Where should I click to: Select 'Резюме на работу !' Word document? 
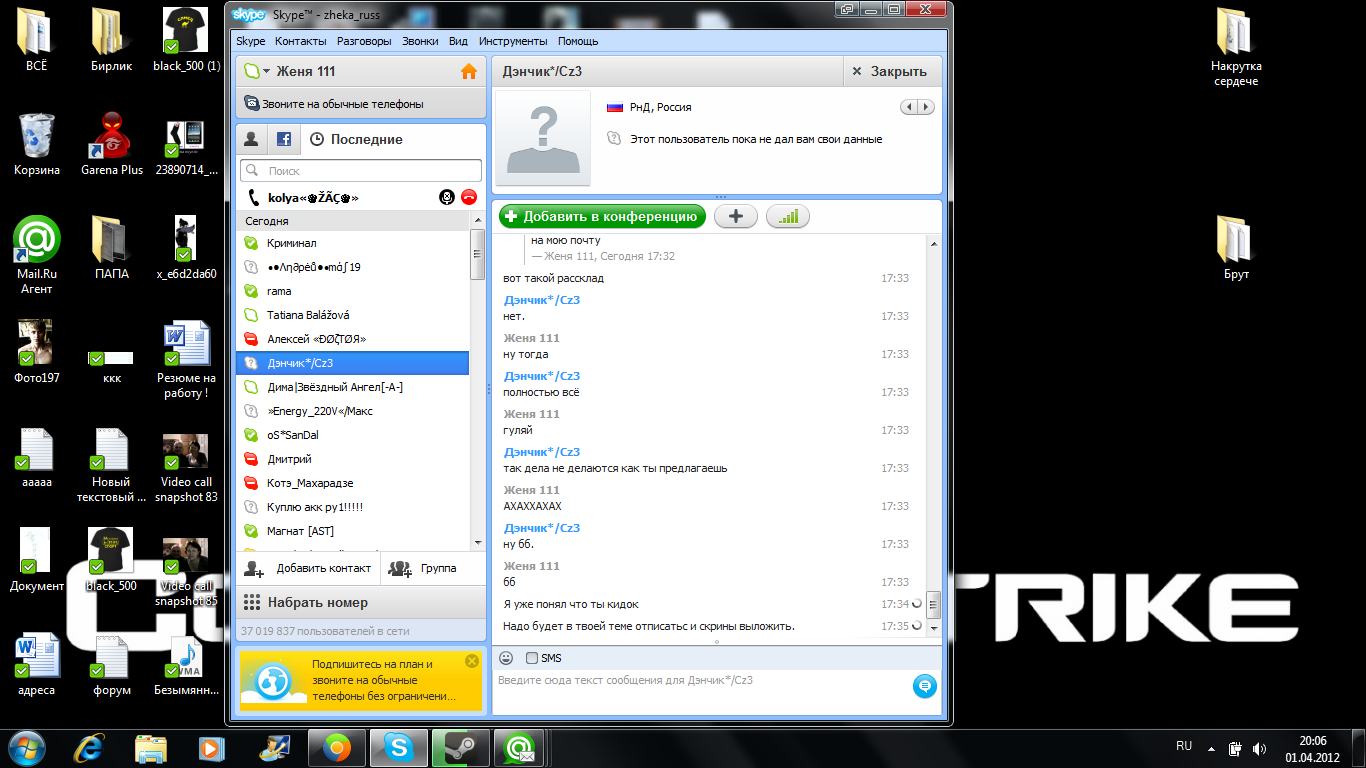pos(186,360)
